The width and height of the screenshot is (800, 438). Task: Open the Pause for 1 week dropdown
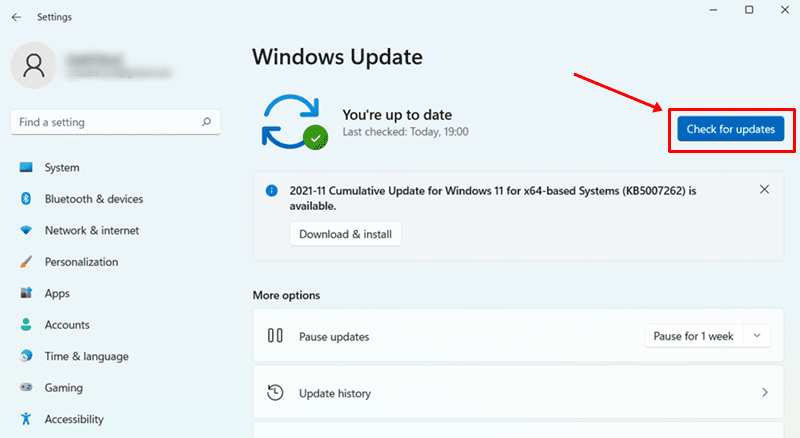point(707,336)
